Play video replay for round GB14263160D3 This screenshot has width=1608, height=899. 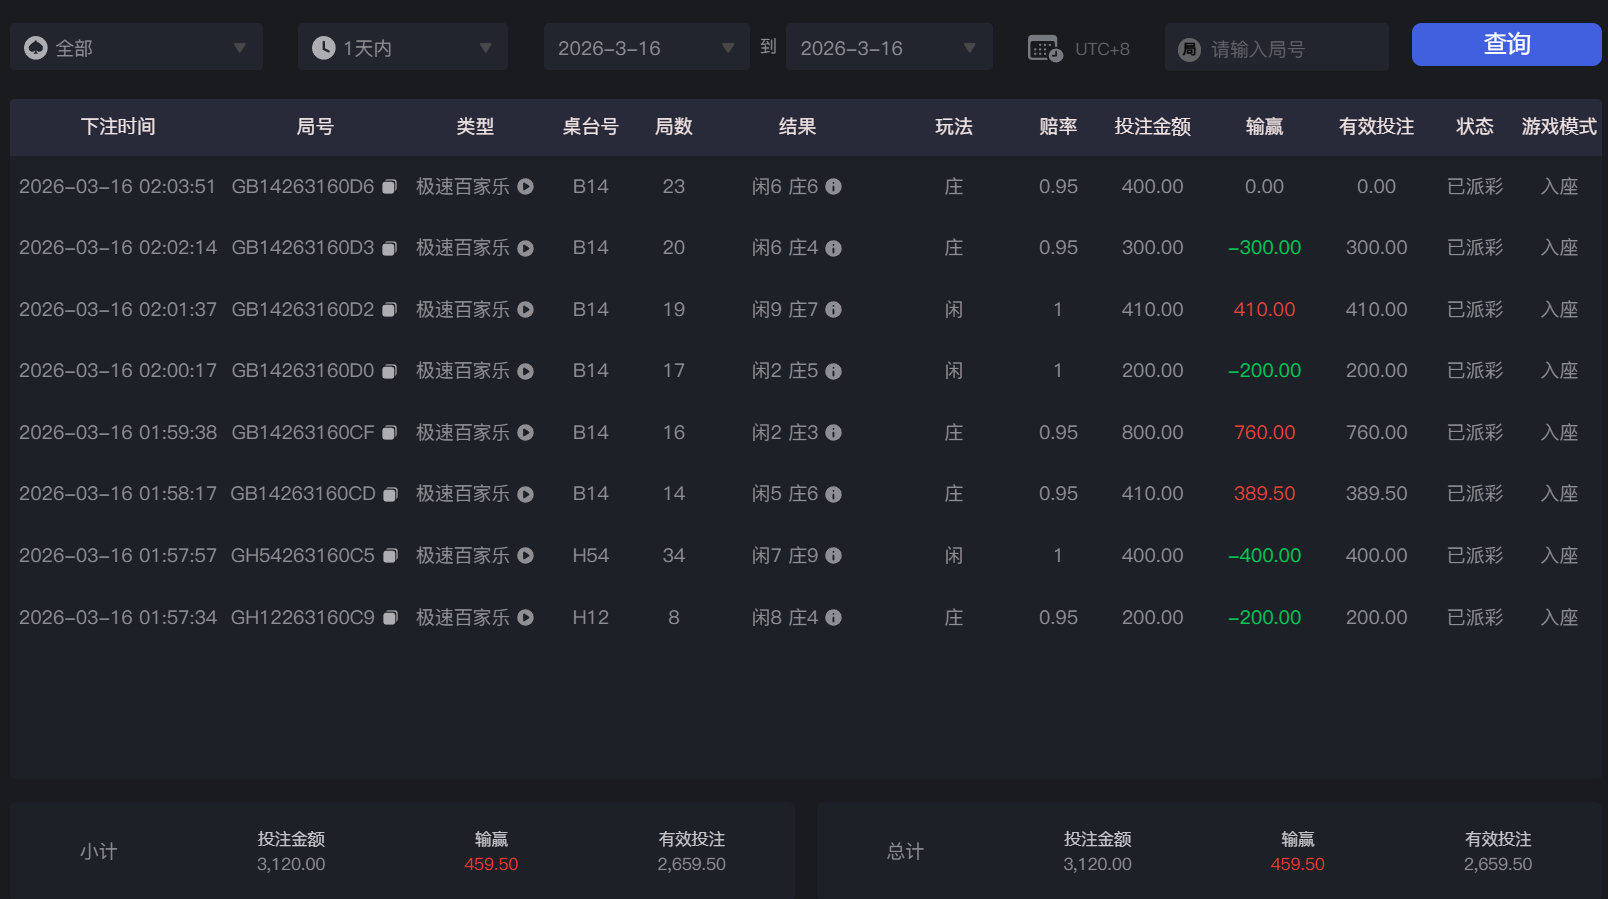525,248
